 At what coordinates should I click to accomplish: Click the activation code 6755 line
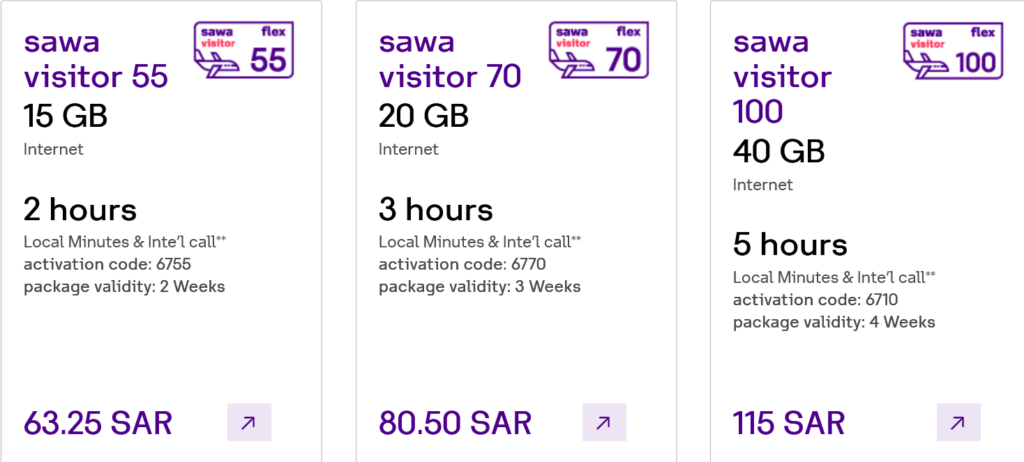107,264
